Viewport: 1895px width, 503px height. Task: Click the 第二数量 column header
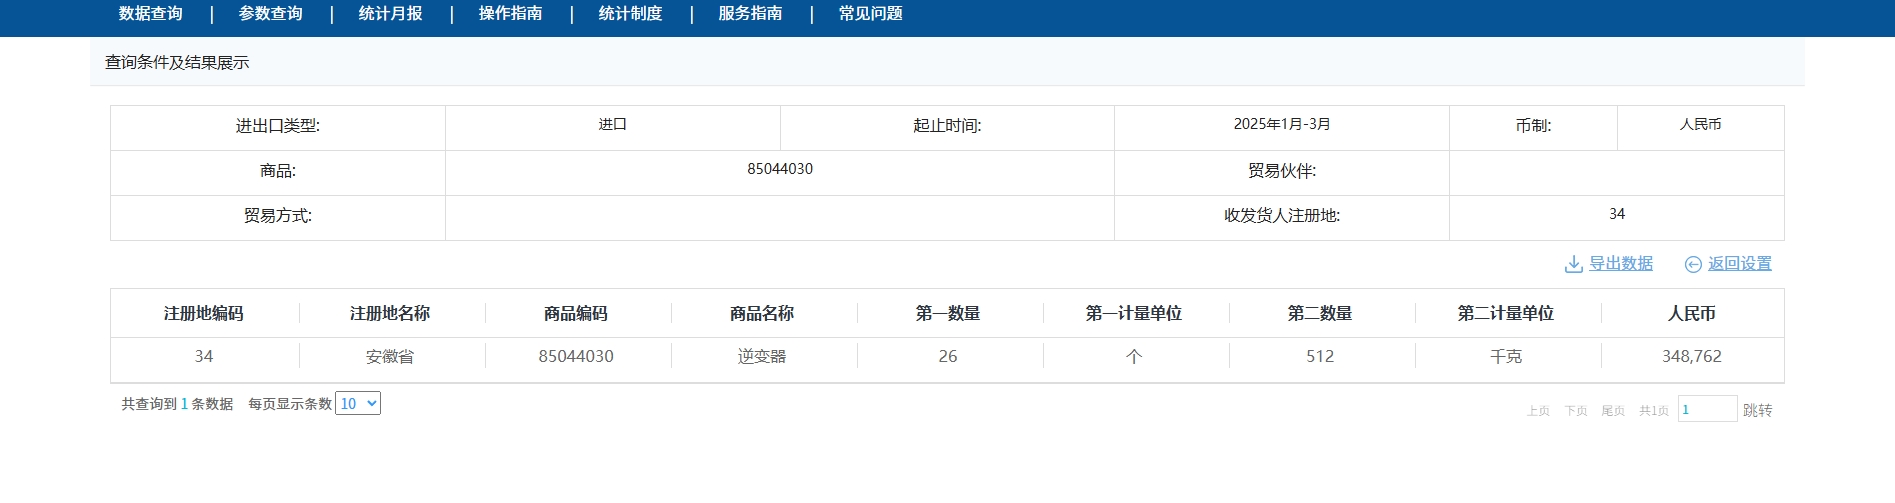pyautogui.click(x=1320, y=313)
